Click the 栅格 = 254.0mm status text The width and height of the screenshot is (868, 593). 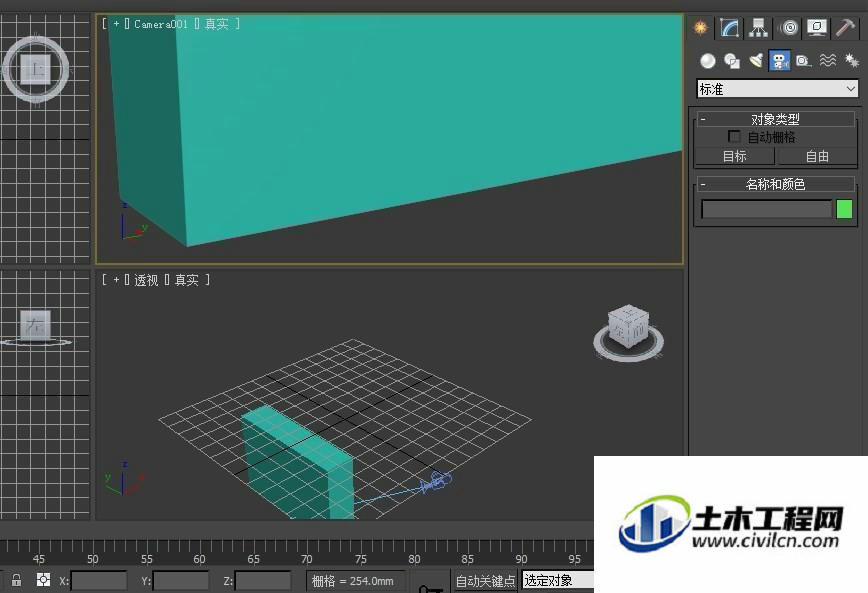[x=353, y=581]
